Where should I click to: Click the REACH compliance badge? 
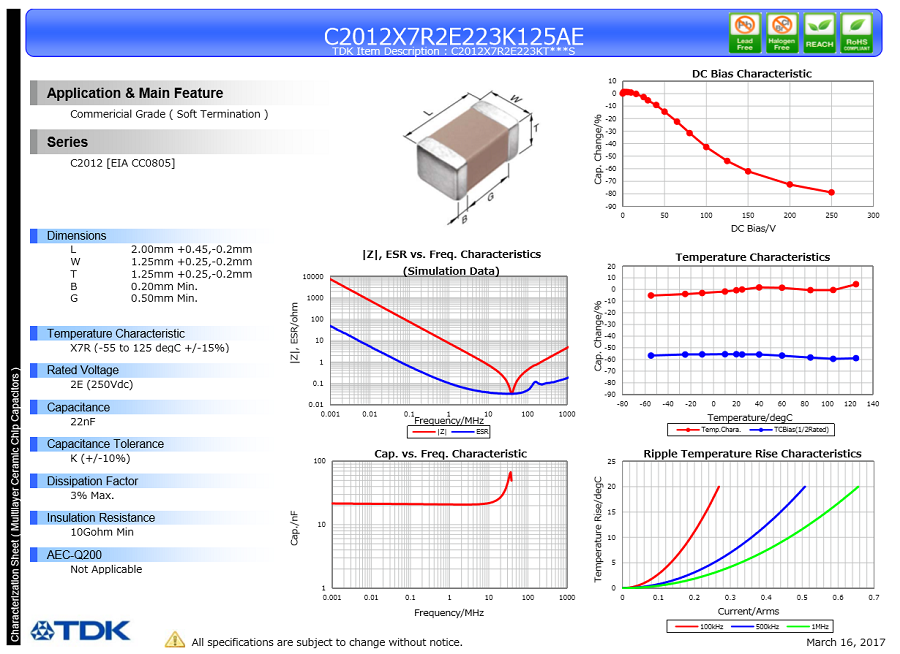click(x=819, y=33)
